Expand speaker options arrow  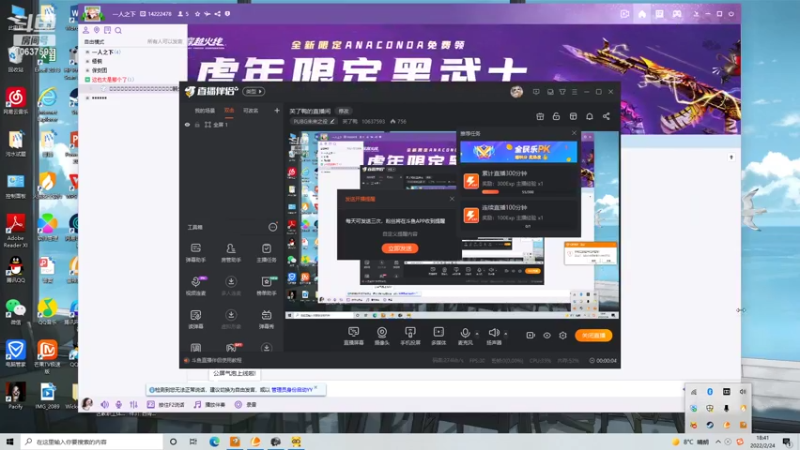coord(506,334)
